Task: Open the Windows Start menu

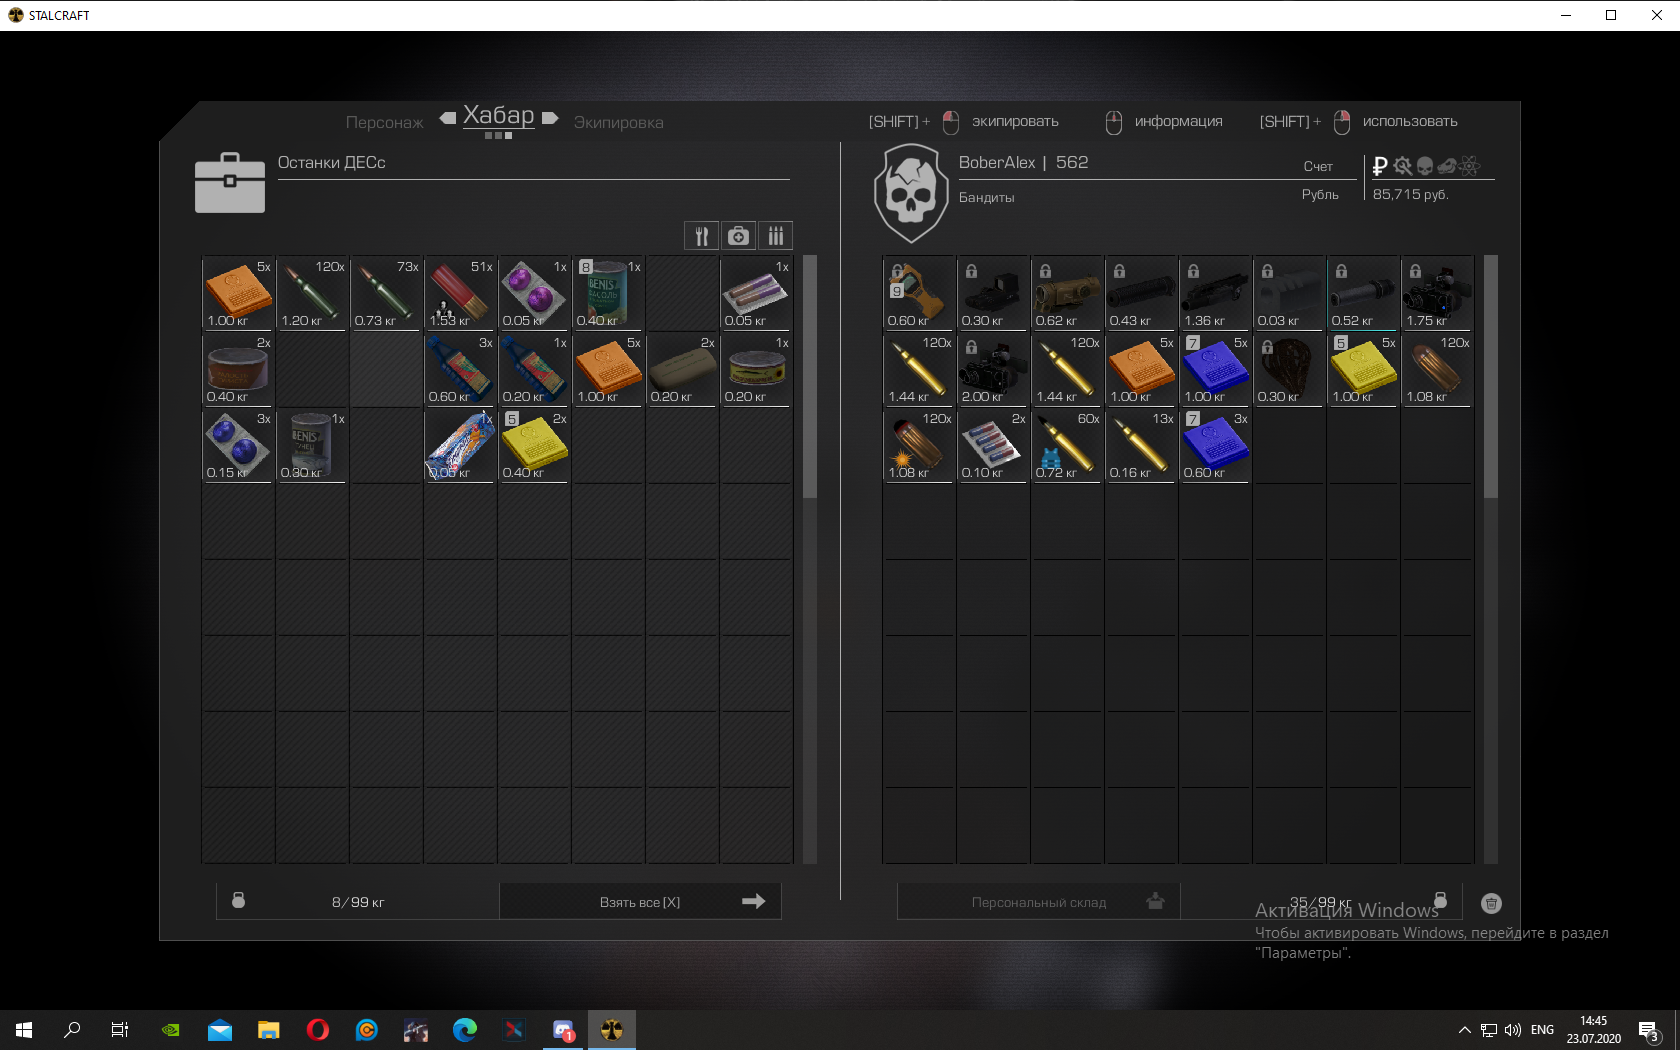Action: pyautogui.click(x=24, y=1029)
